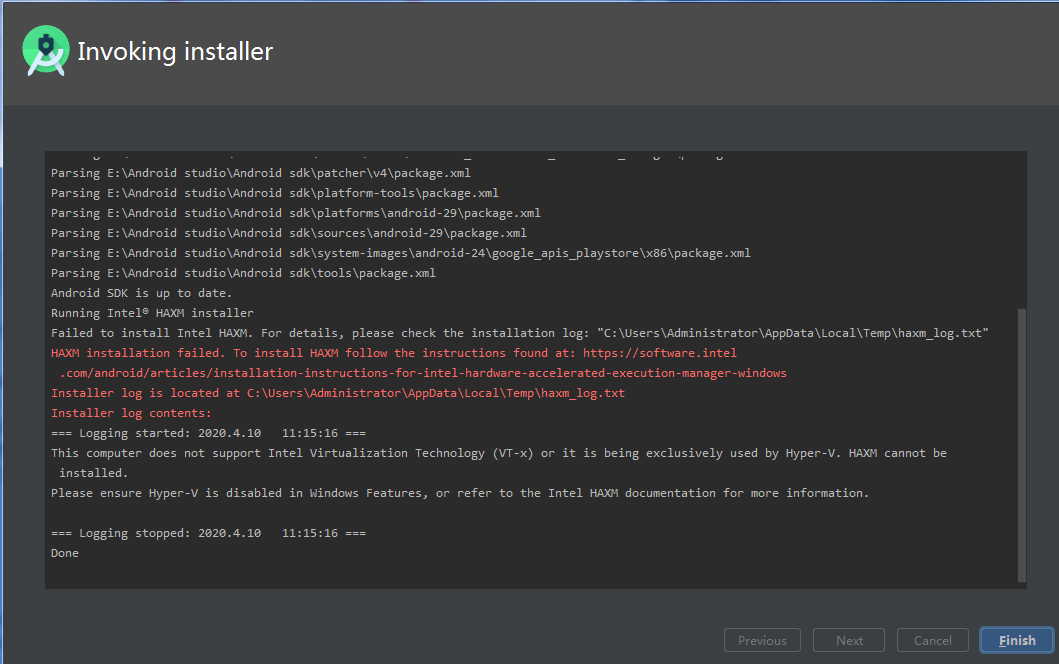Click the Previous button
The width and height of the screenshot is (1059, 664).
coord(762,640)
